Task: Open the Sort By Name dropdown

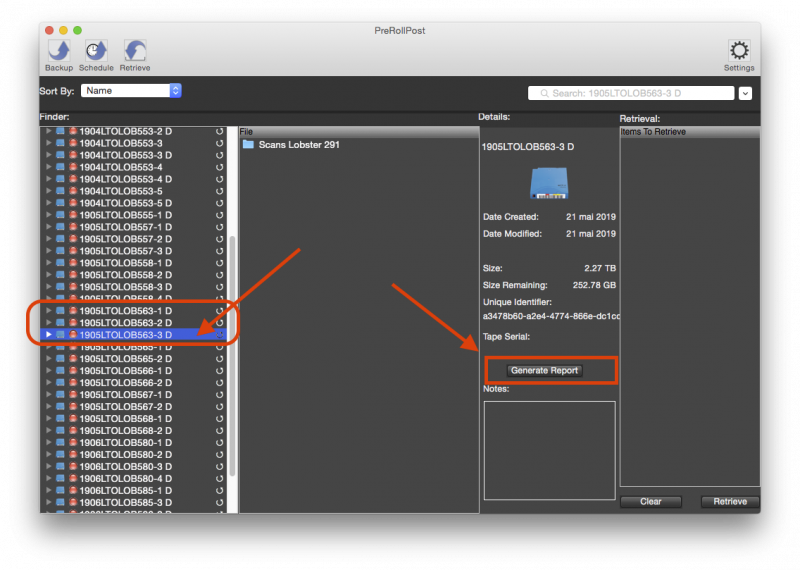Action: click(131, 90)
